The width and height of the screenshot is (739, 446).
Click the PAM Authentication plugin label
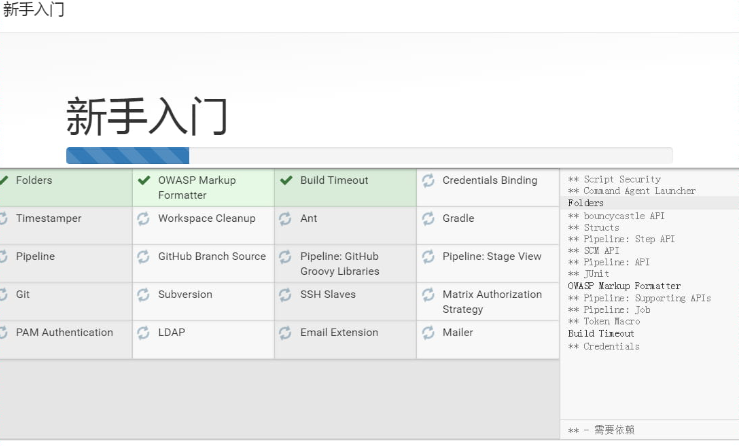[65, 332]
